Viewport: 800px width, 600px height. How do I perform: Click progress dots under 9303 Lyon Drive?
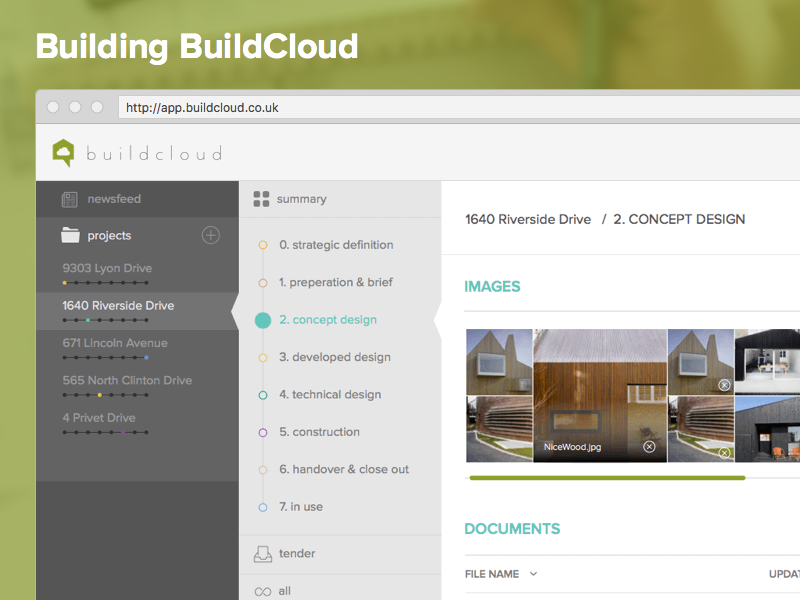coord(106,283)
